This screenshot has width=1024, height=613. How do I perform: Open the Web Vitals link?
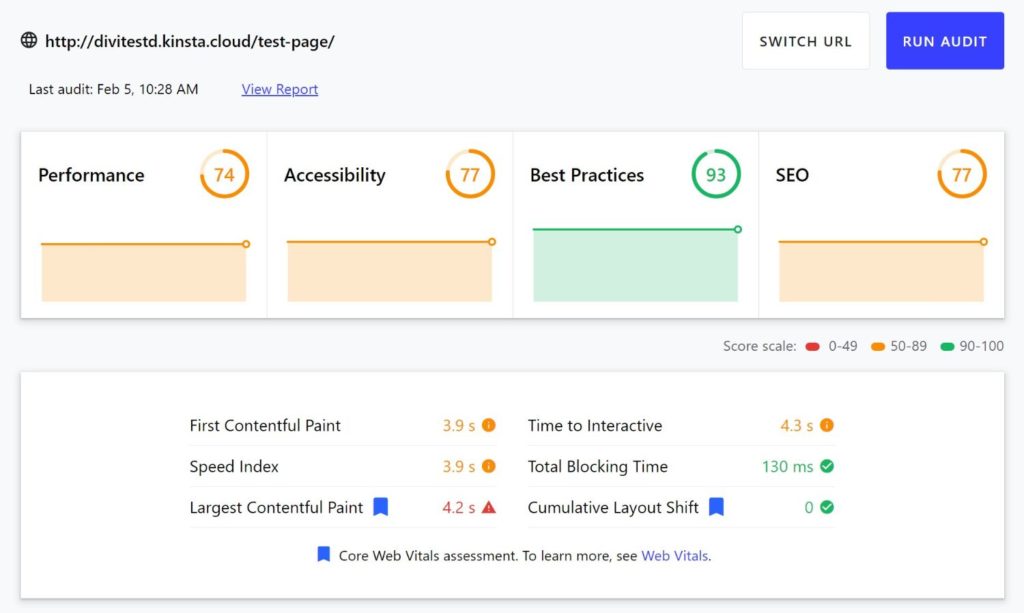pyautogui.click(x=674, y=555)
